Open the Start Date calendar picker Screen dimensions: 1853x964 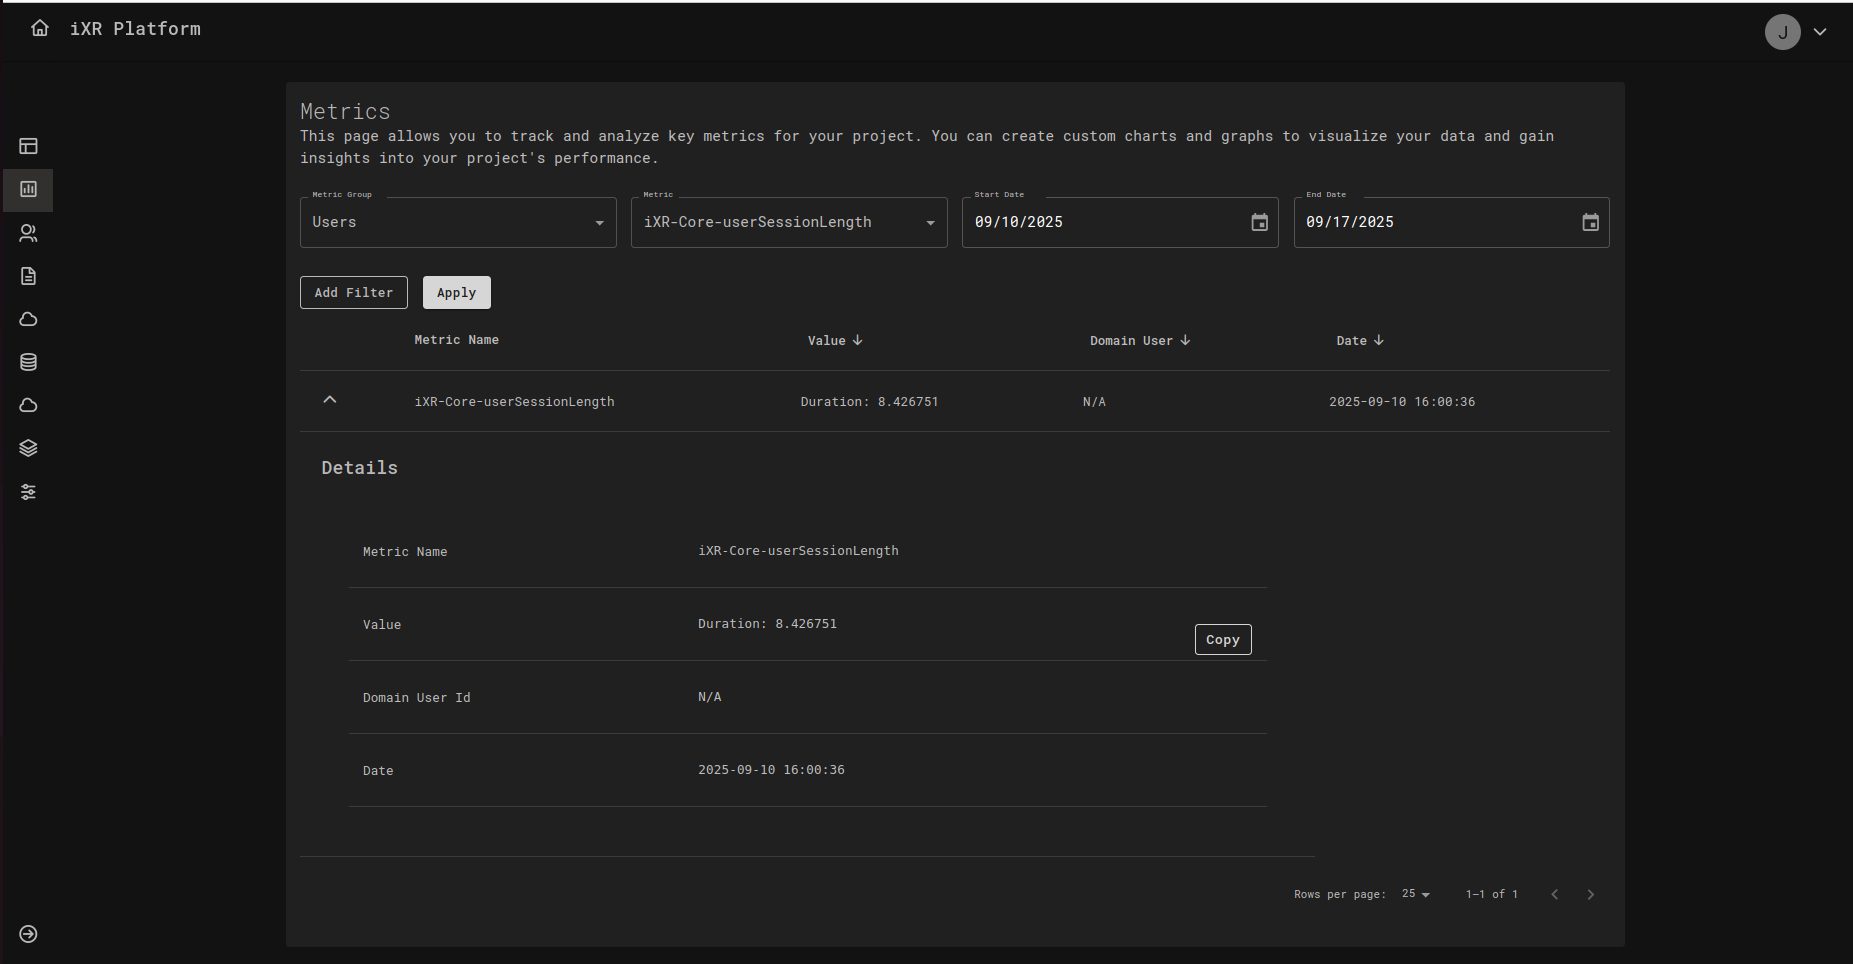pyautogui.click(x=1259, y=222)
